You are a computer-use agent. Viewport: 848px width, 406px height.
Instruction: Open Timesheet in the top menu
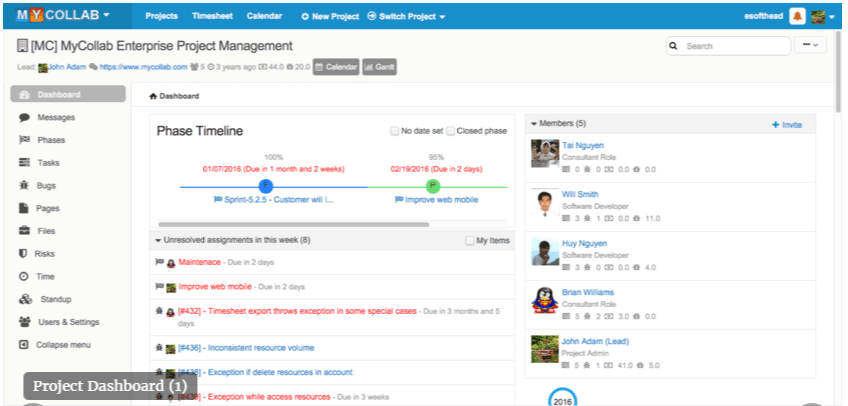click(212, 16)
